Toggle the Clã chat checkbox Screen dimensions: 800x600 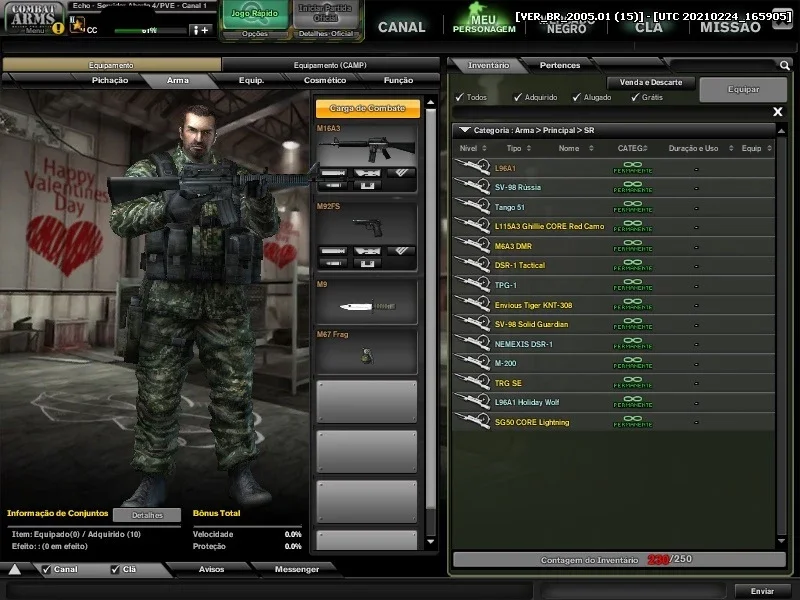(115, 569)
